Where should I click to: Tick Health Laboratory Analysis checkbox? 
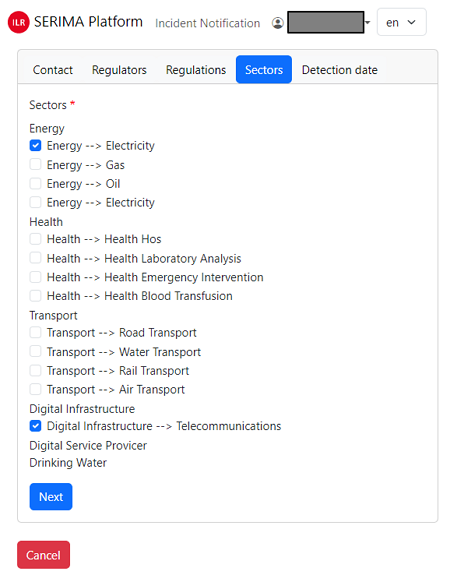click(36, 258)
